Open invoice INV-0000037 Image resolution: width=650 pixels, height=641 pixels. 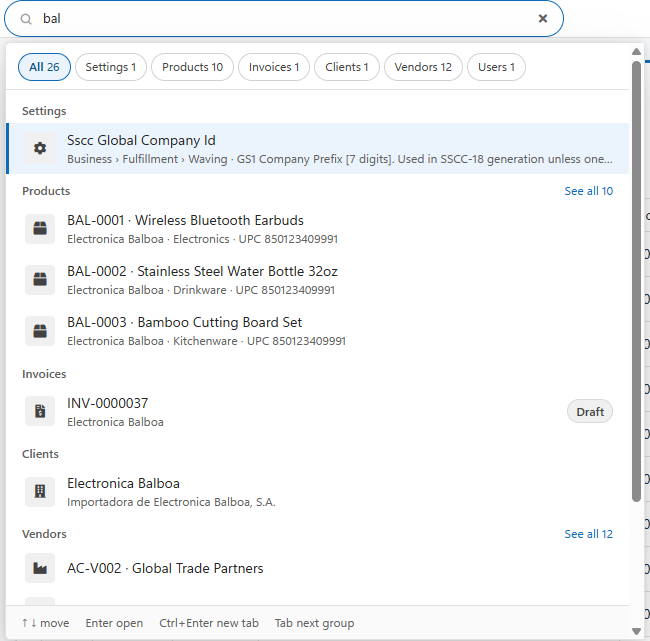tap(318, 412)
